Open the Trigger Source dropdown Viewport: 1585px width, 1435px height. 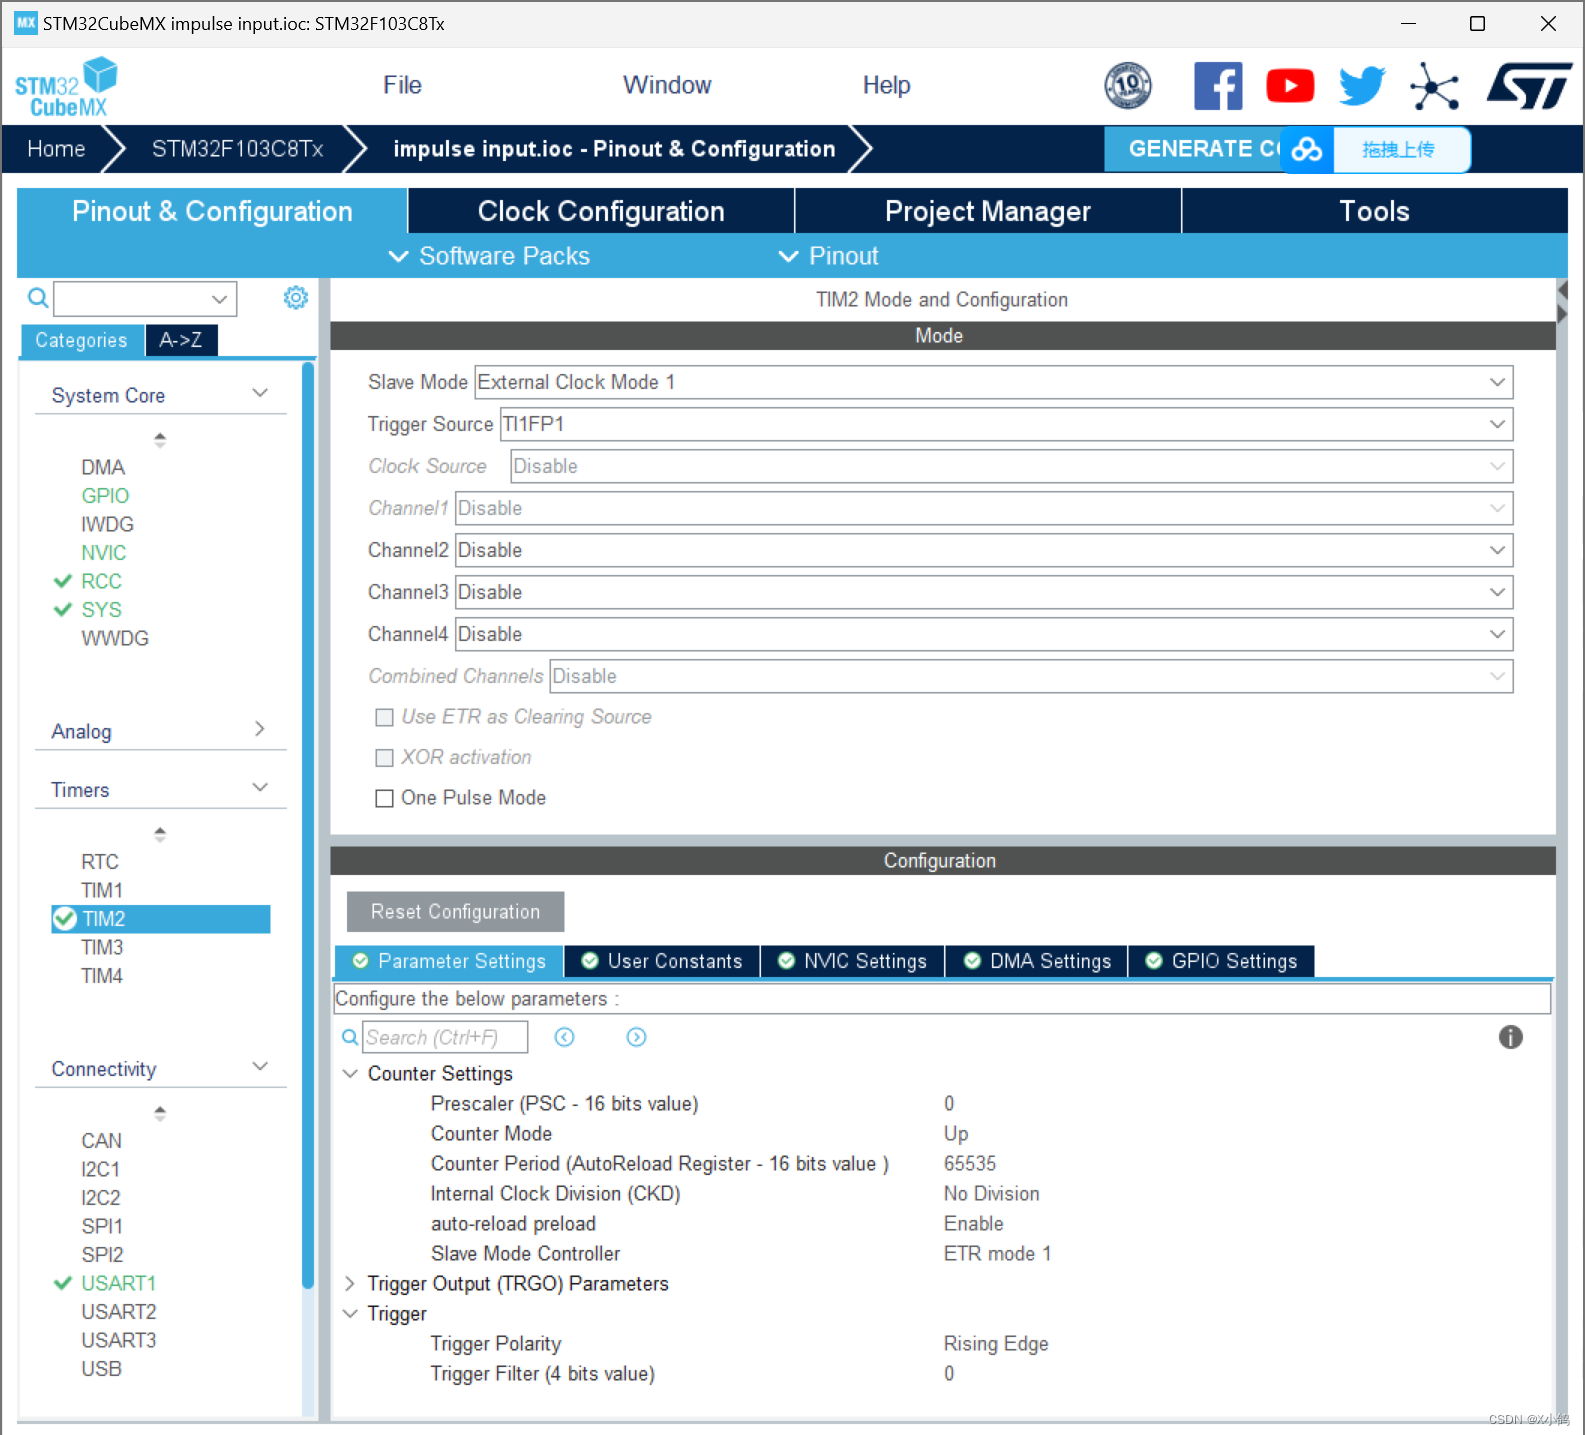[x=1006, y=424]
